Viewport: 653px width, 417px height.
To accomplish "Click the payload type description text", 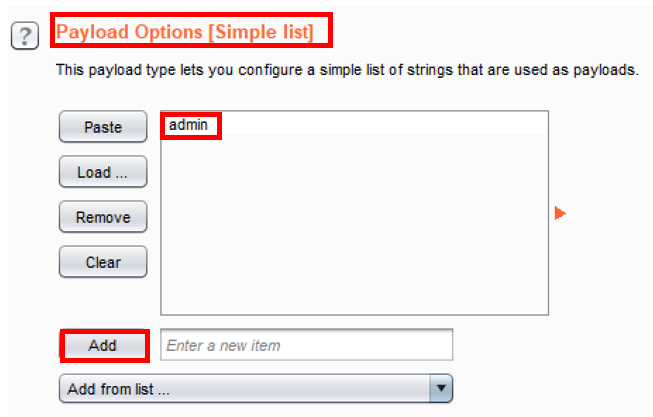I will point(346,72).
